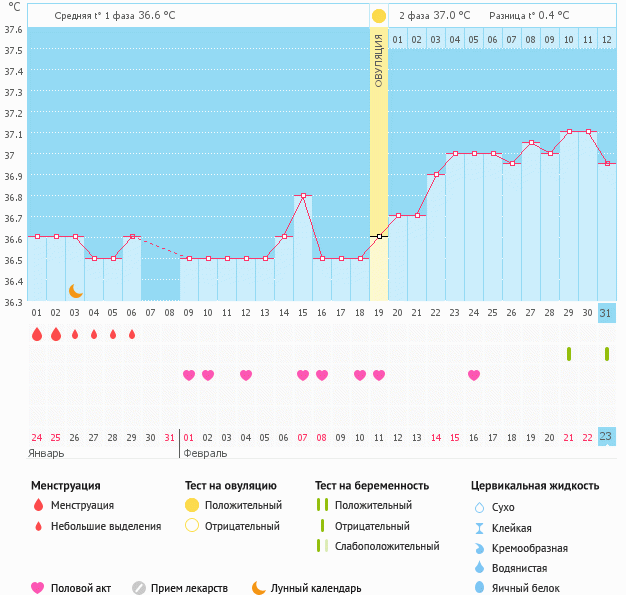Select the large menstruation drop on day 01
Viewport: 626px width, 595px height.
pos(37,334)
